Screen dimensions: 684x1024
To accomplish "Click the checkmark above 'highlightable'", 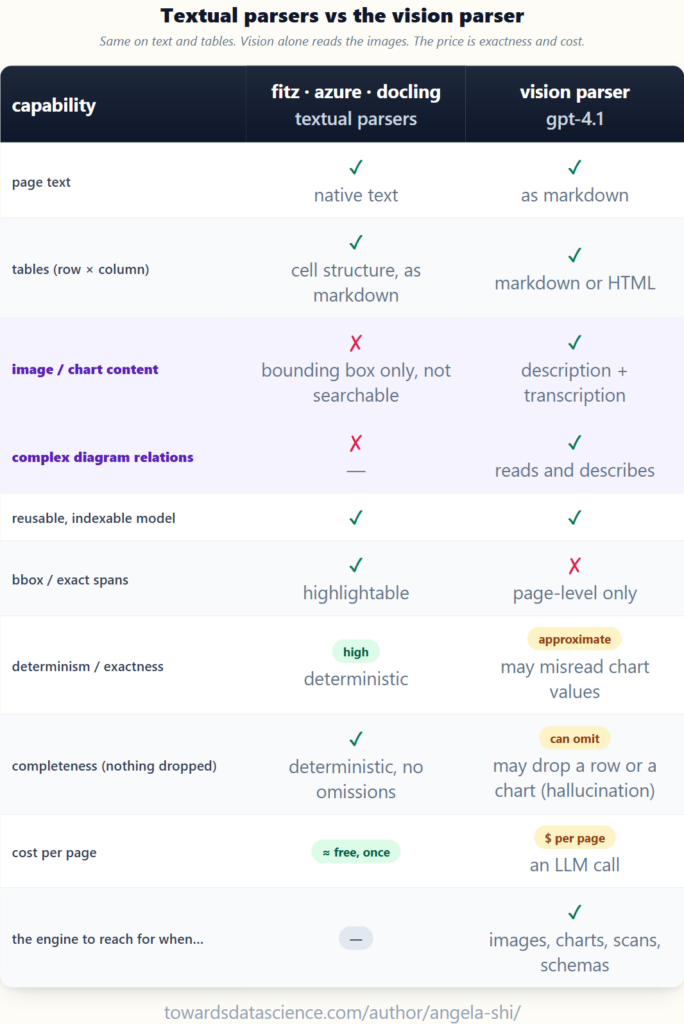I will pos(355,565).
